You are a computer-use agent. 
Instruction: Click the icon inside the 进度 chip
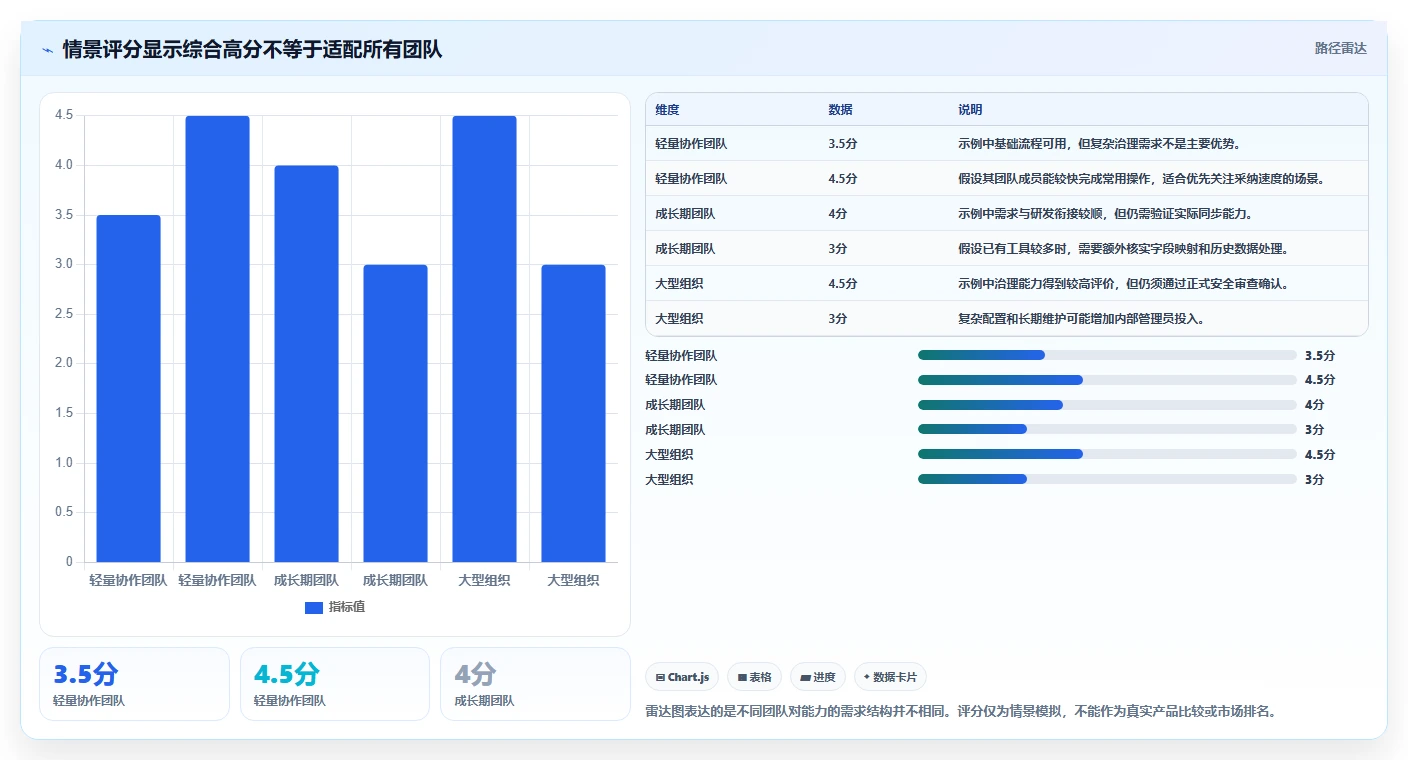pyautogui.click(x=805, y=677)
